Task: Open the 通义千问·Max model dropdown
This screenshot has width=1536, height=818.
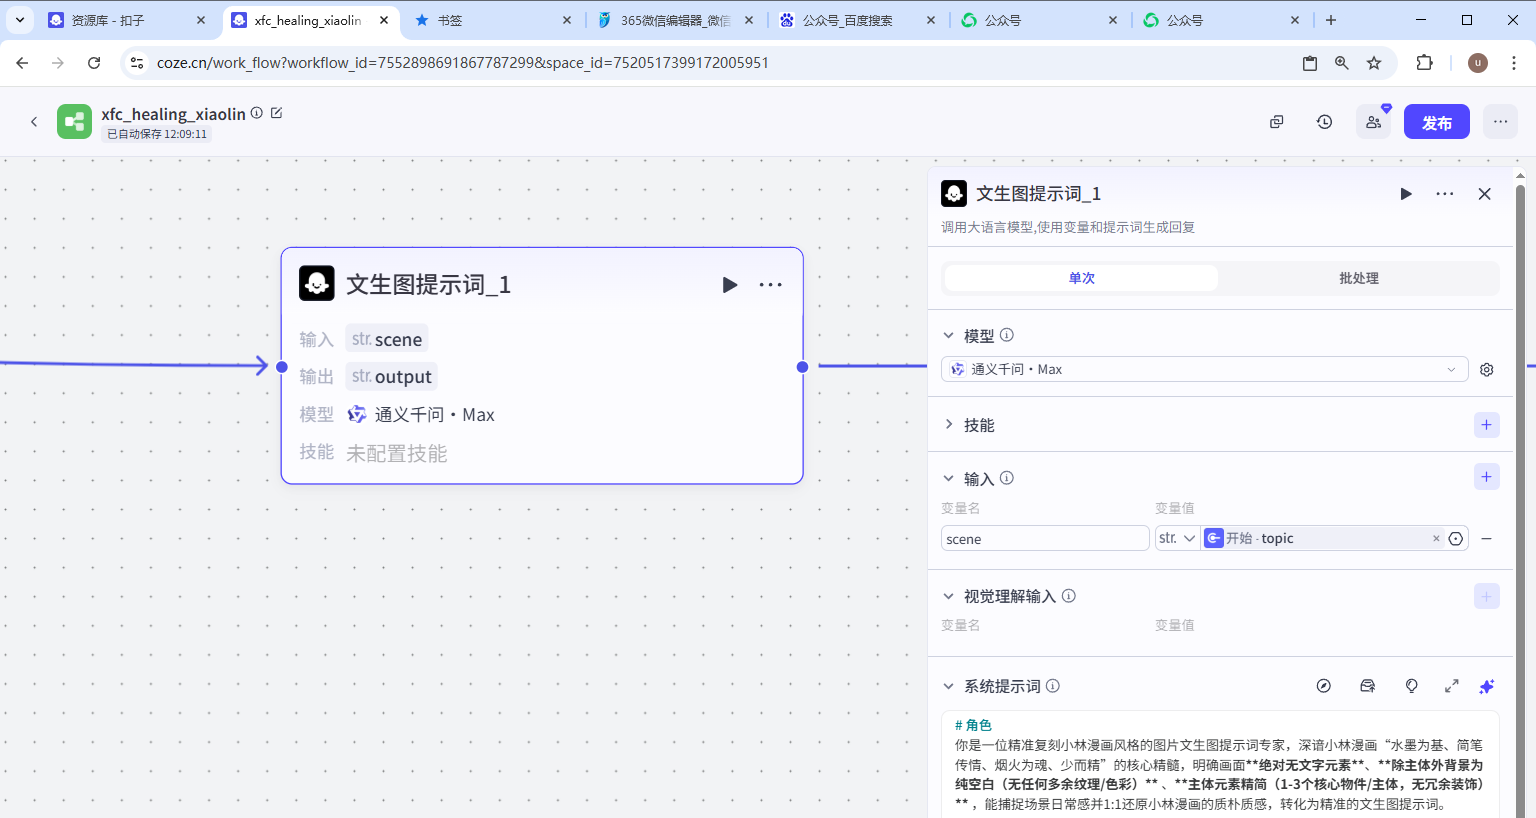Action: 1204,370
